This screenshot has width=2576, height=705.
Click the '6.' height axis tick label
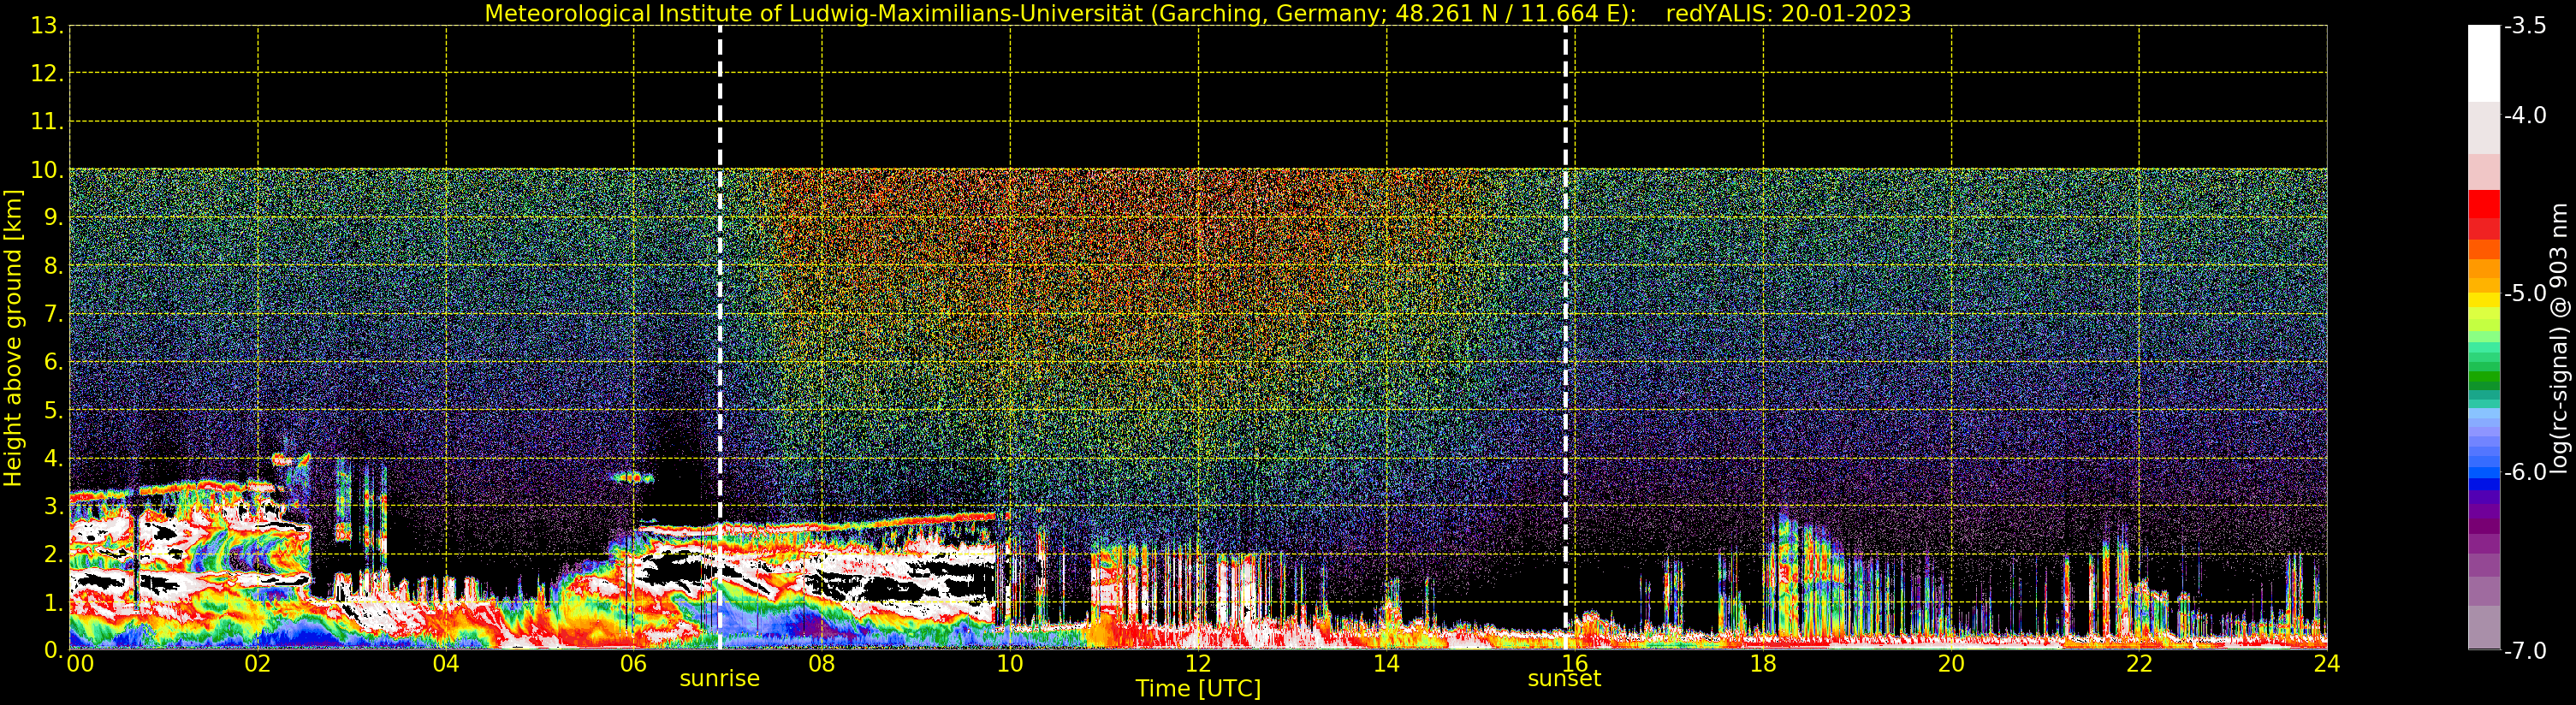point(54,362)
